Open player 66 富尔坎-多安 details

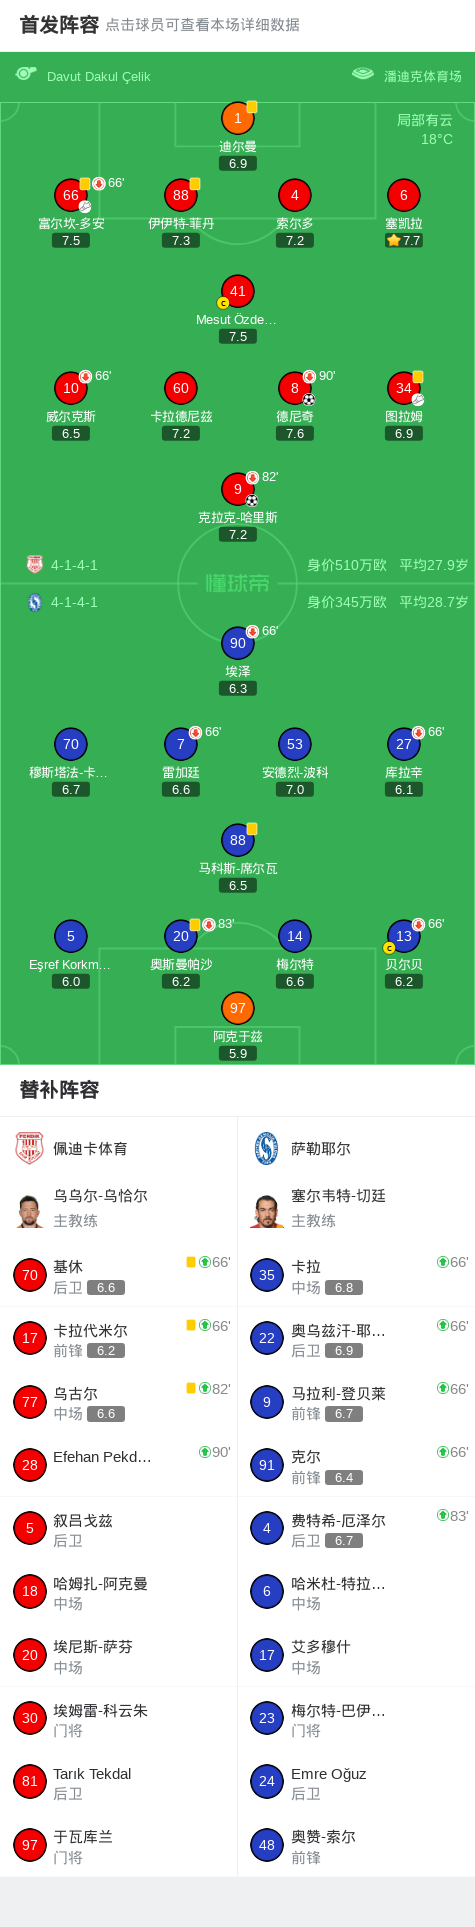[x=71, y=195]
